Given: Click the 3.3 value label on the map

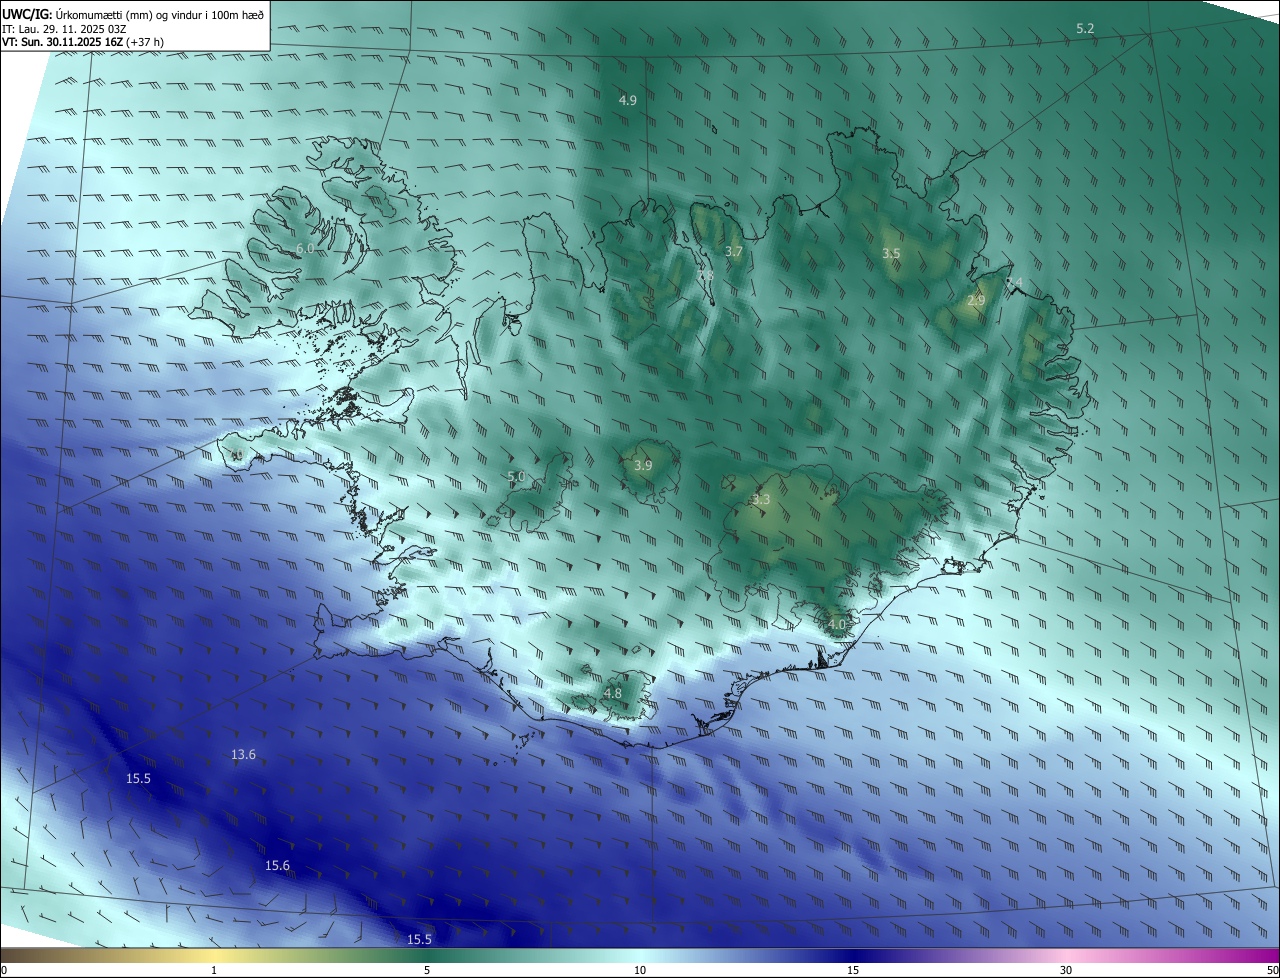Looking at the screenshot, I should coord(761,499).
